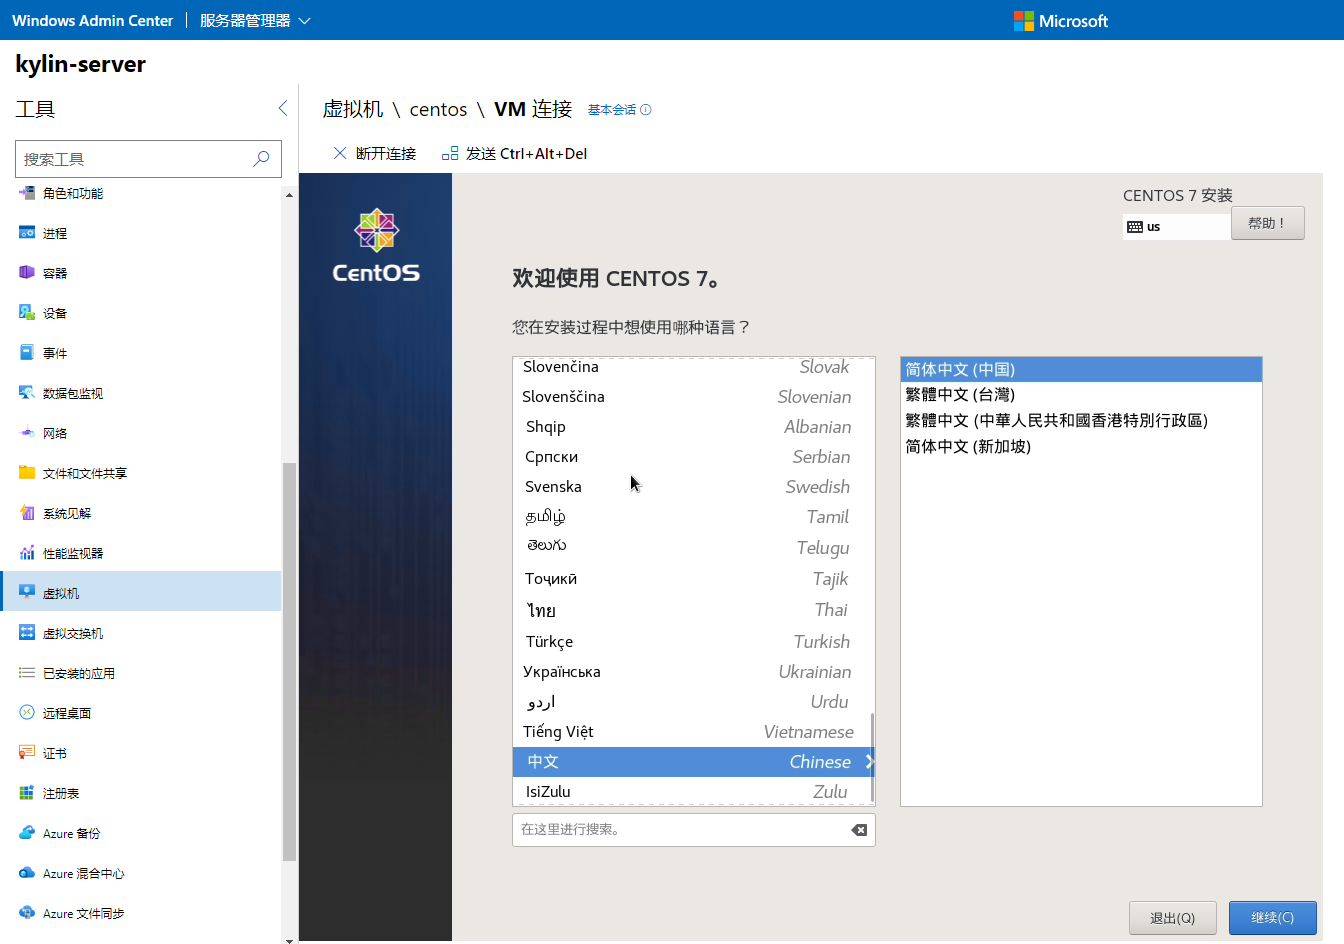Click the us keyboard layout indicator
Viewport: 1344px width, 944px height.
pos(1176,227)
